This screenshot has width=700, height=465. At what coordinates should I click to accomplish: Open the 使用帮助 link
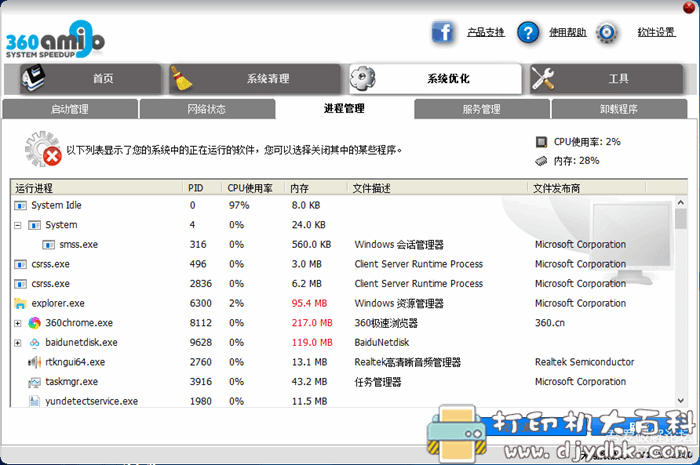click(567, 33)
